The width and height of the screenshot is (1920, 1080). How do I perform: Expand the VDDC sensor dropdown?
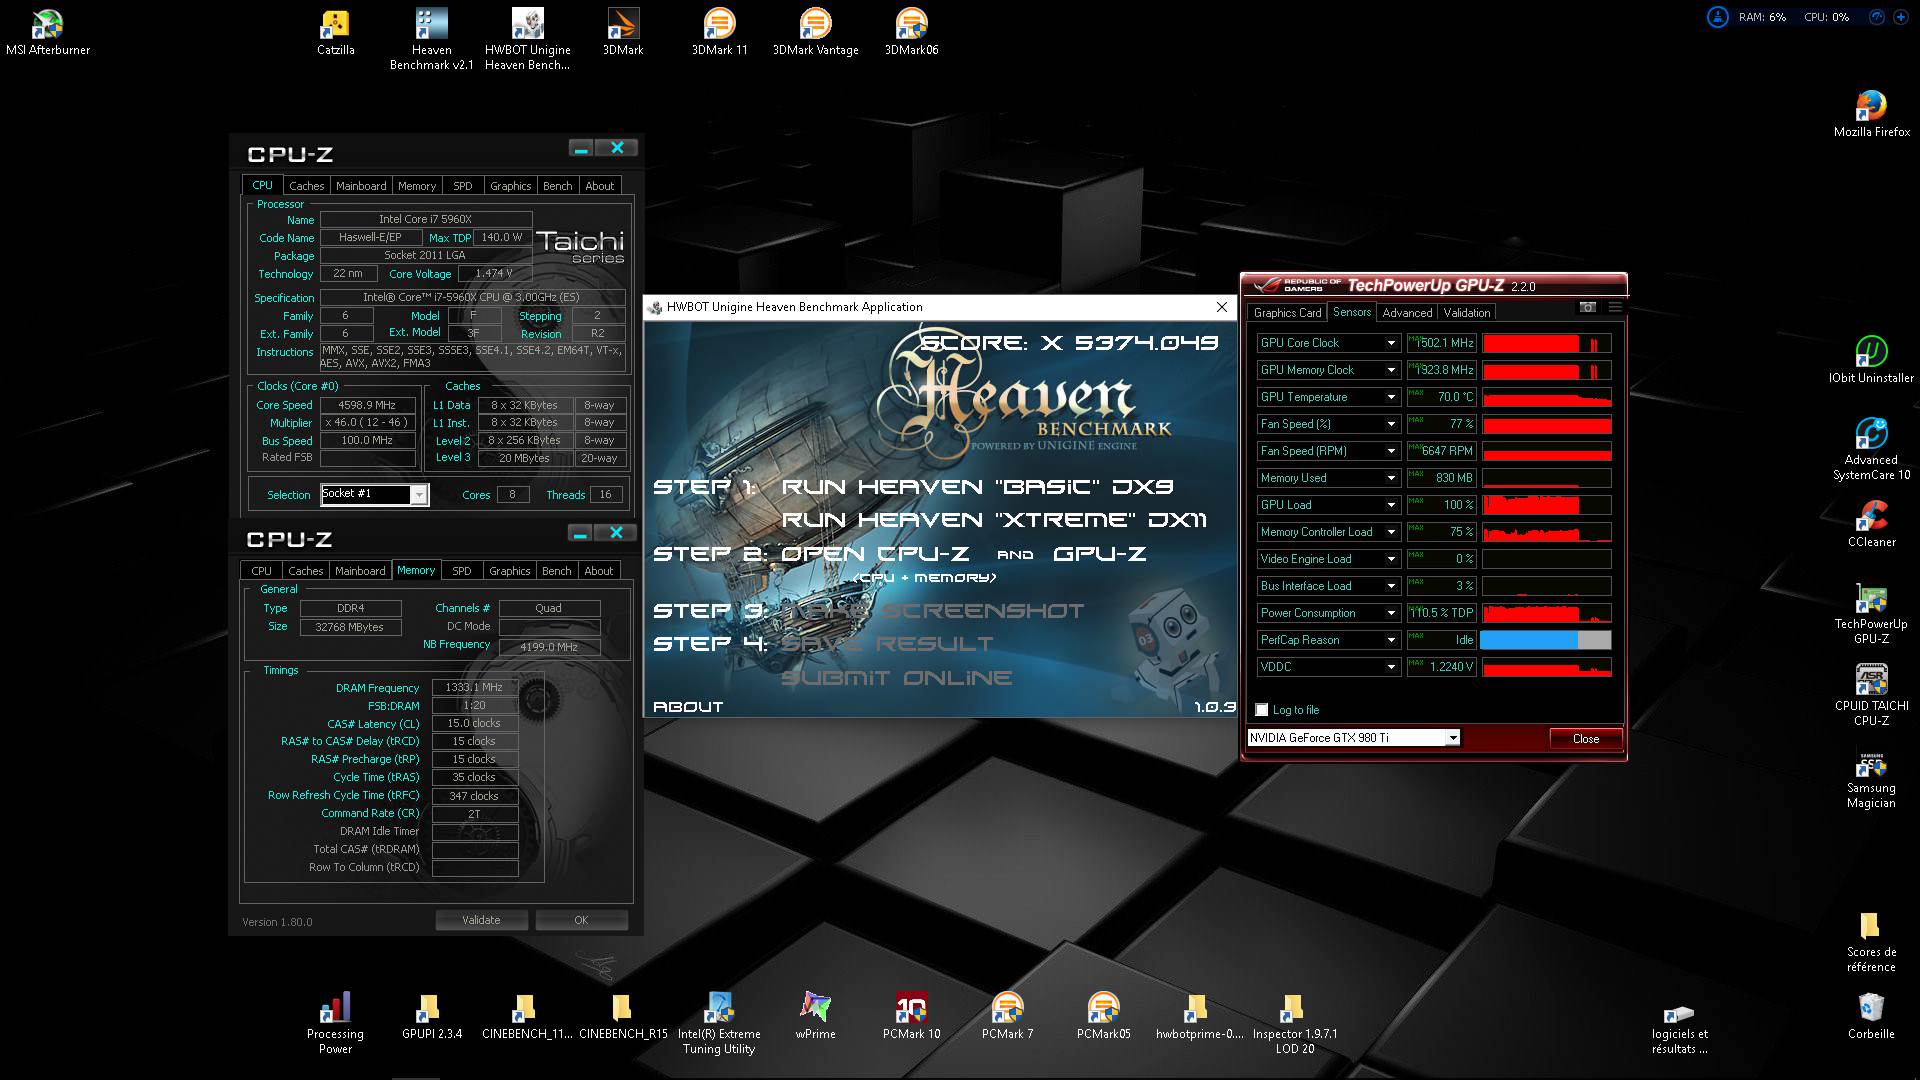coord(1391,667)
